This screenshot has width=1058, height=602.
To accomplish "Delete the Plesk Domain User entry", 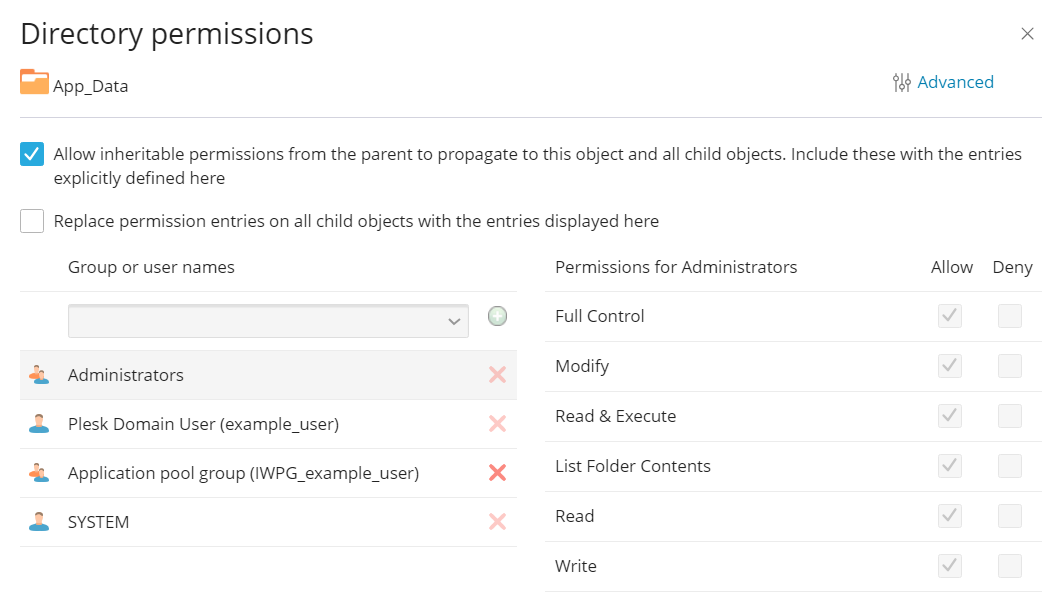I will pos(497,423).
